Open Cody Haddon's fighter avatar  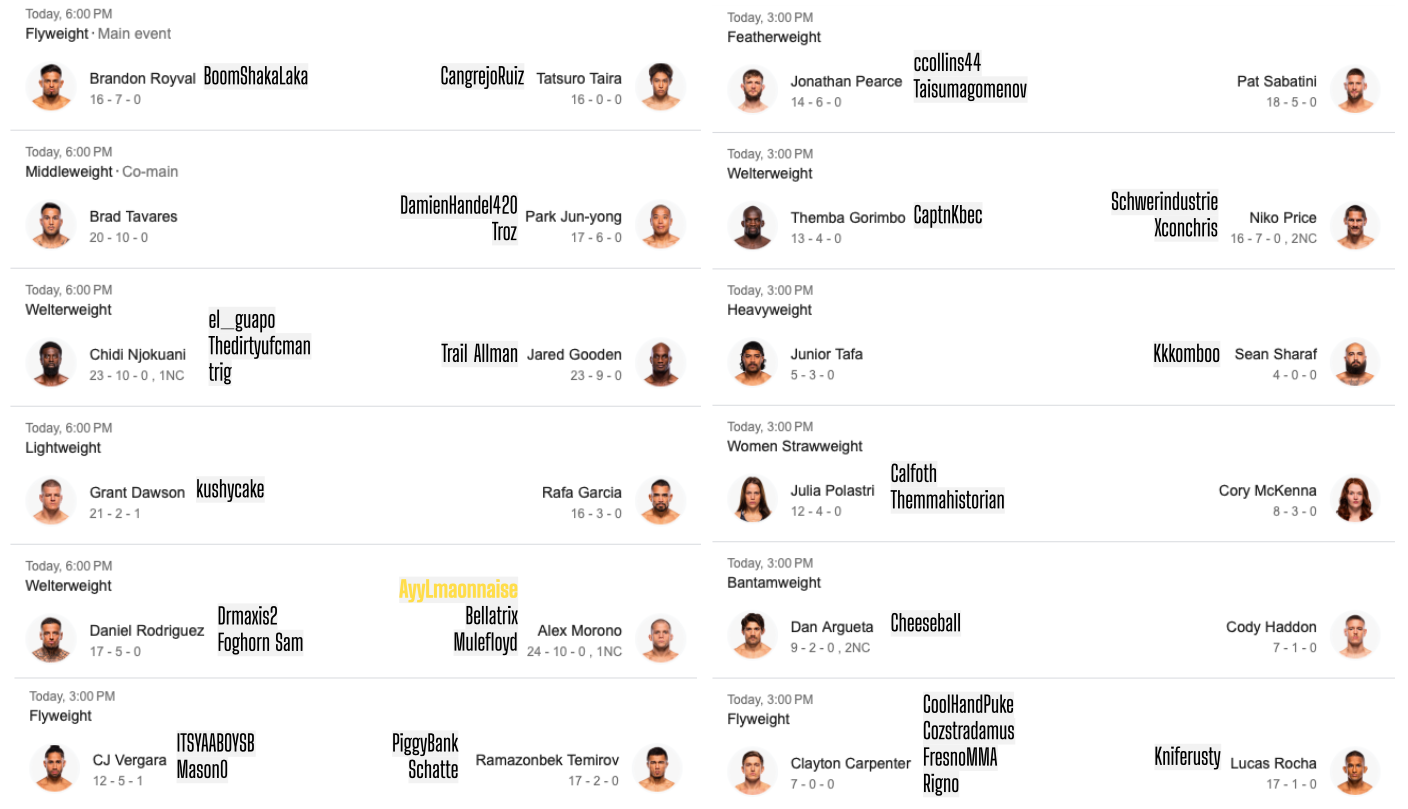coord(1355,636)
